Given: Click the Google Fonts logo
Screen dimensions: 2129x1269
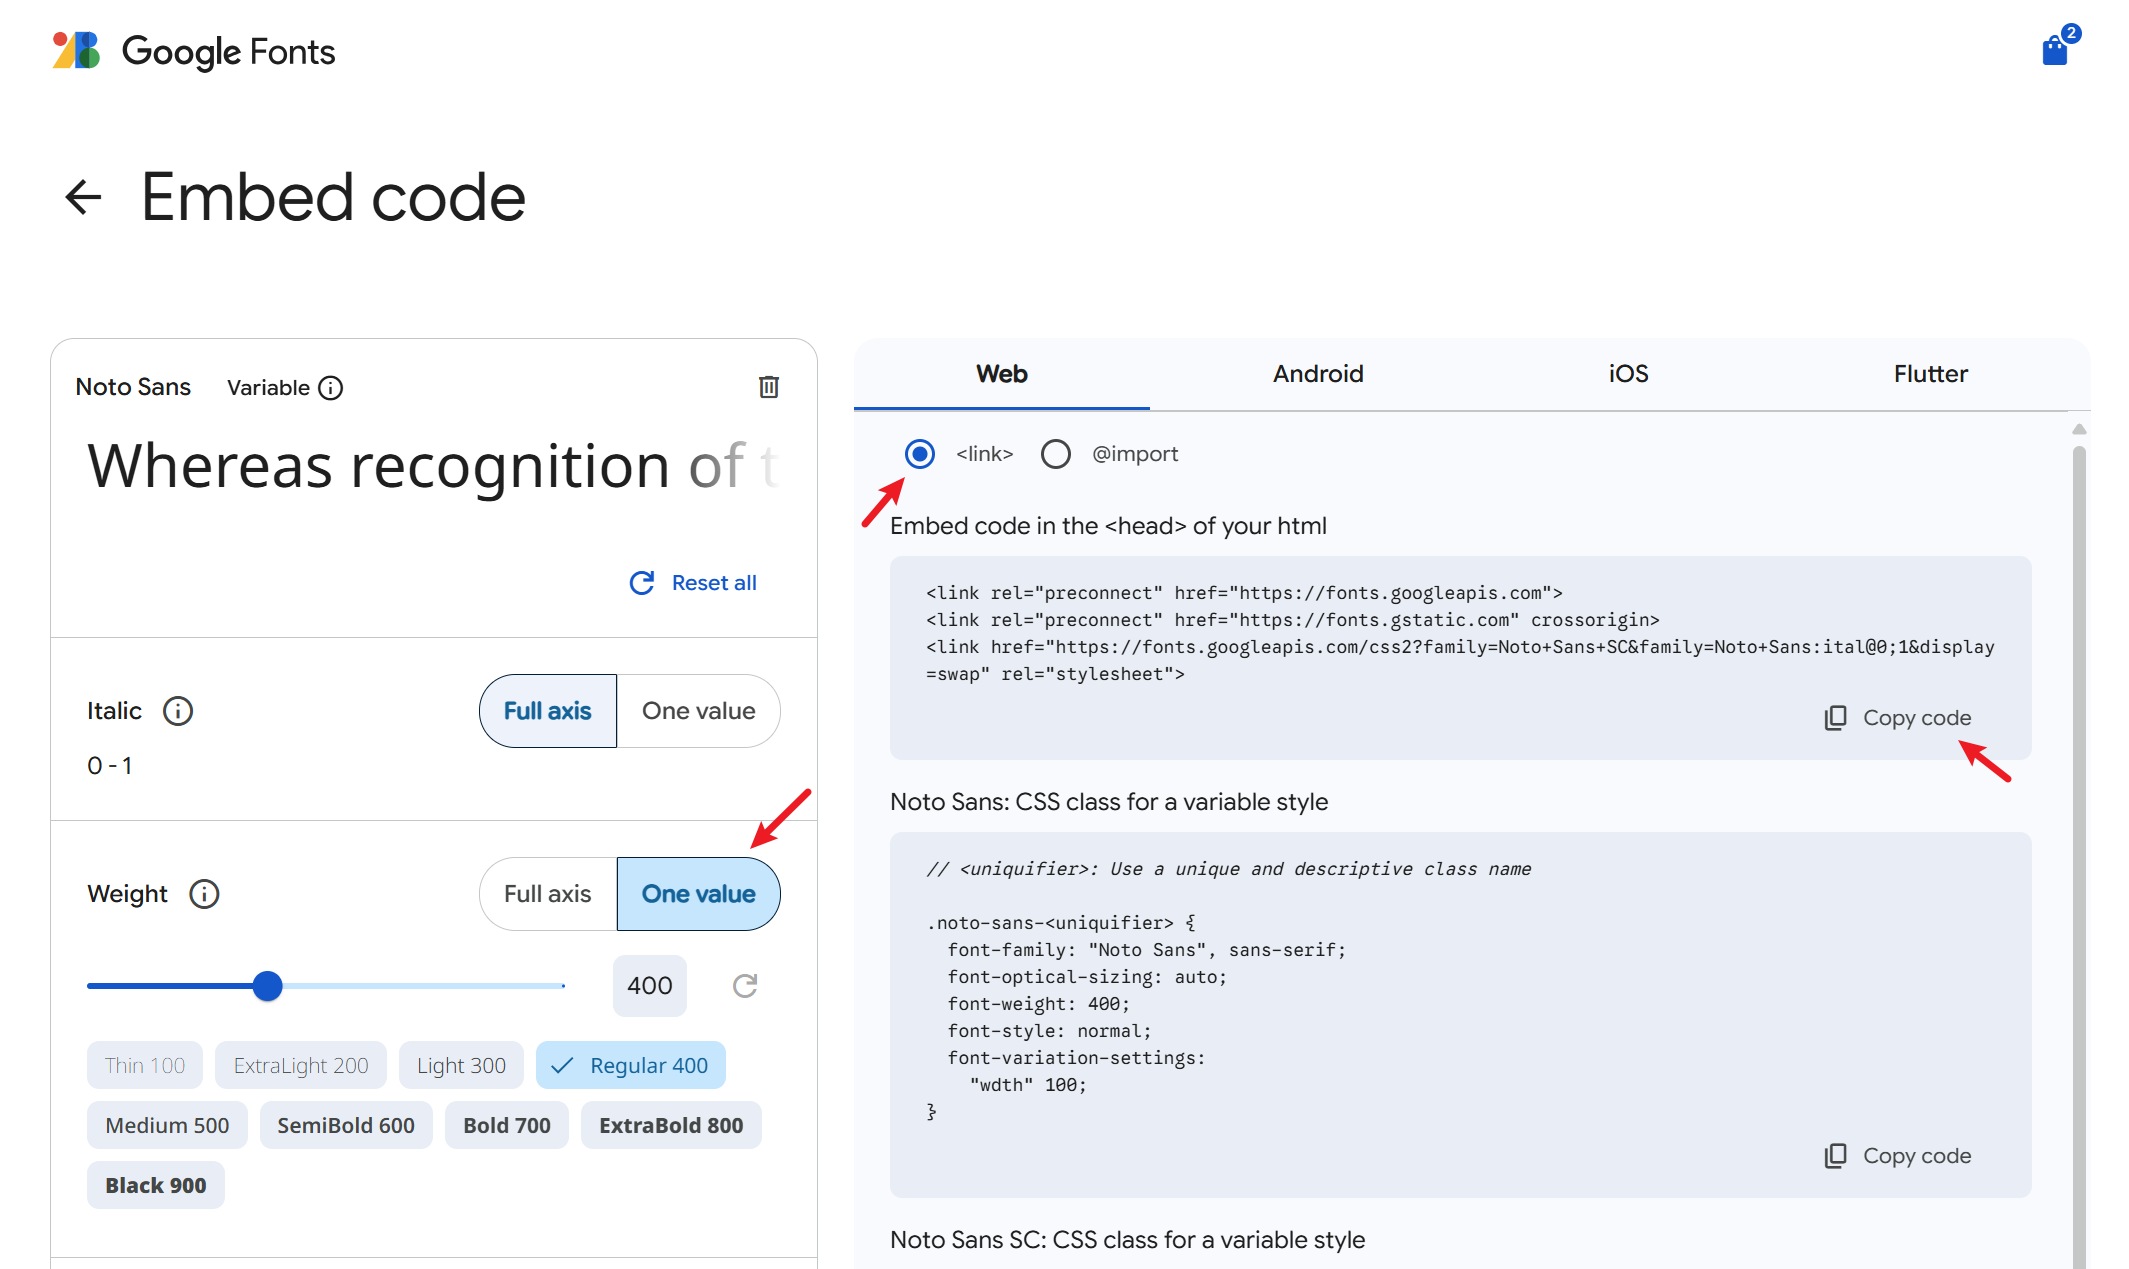Looking at the screenshot, I should (193, 51).
